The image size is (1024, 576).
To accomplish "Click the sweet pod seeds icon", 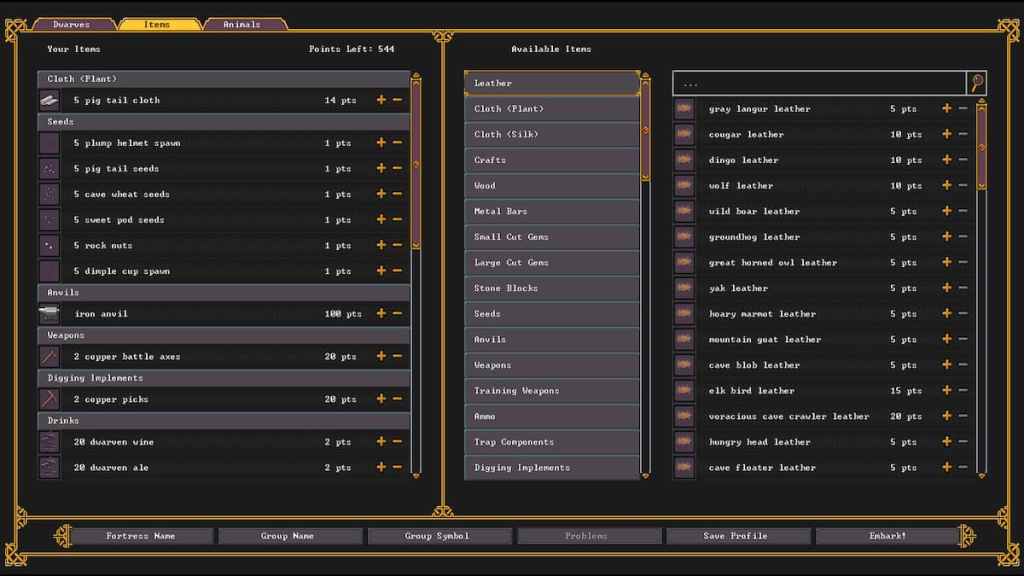I will (x=48, y=220).
